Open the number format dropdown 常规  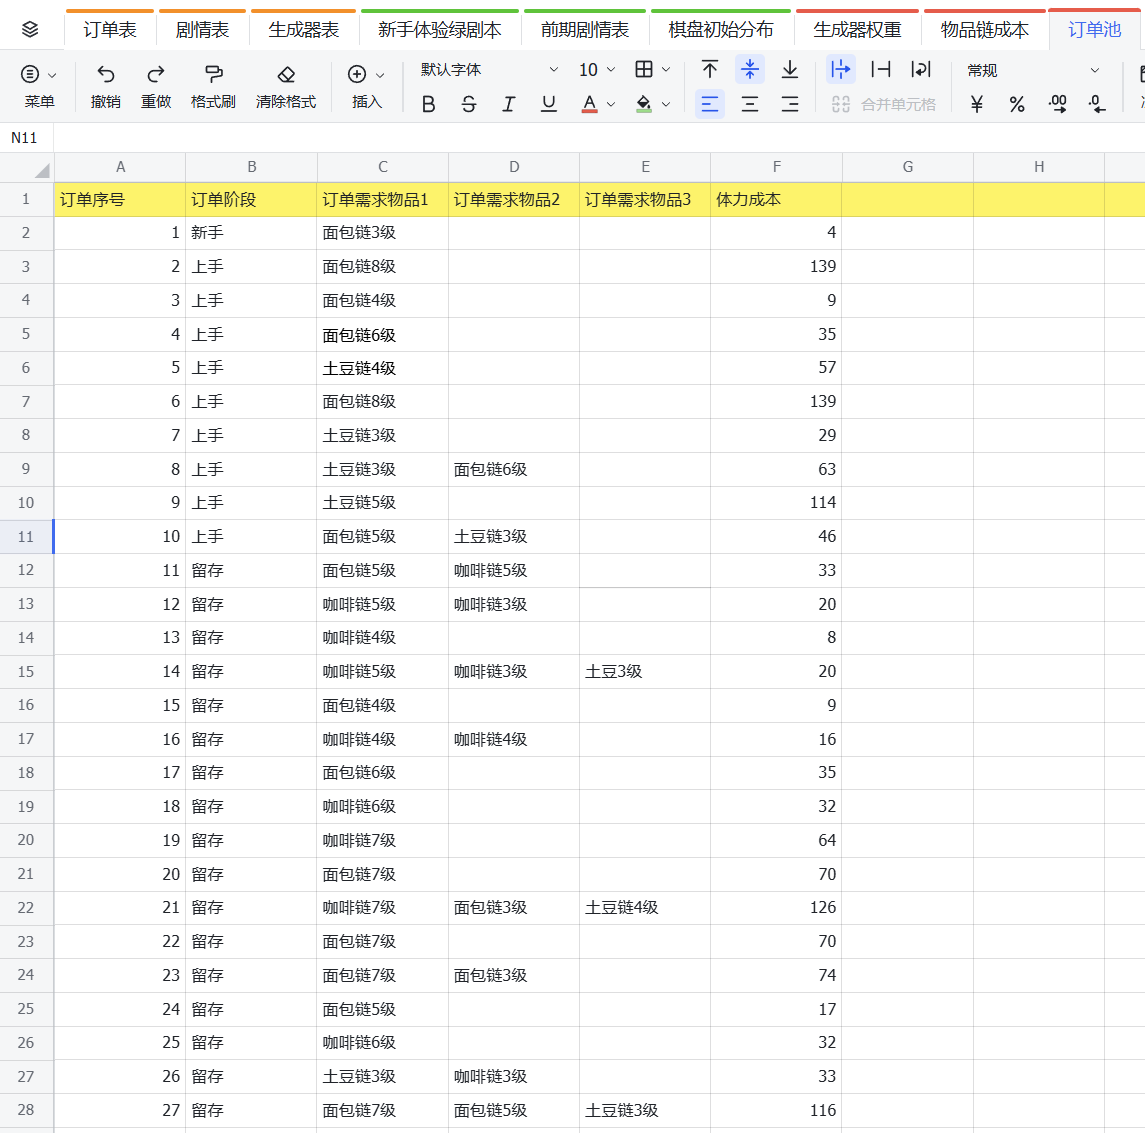click(x=1033, y=70)
